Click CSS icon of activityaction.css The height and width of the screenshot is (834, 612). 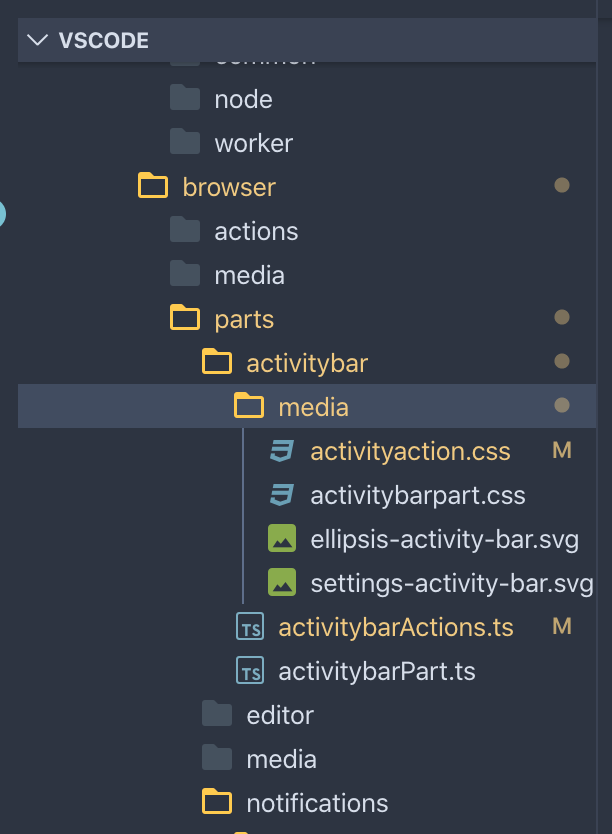tap(282, 451)
